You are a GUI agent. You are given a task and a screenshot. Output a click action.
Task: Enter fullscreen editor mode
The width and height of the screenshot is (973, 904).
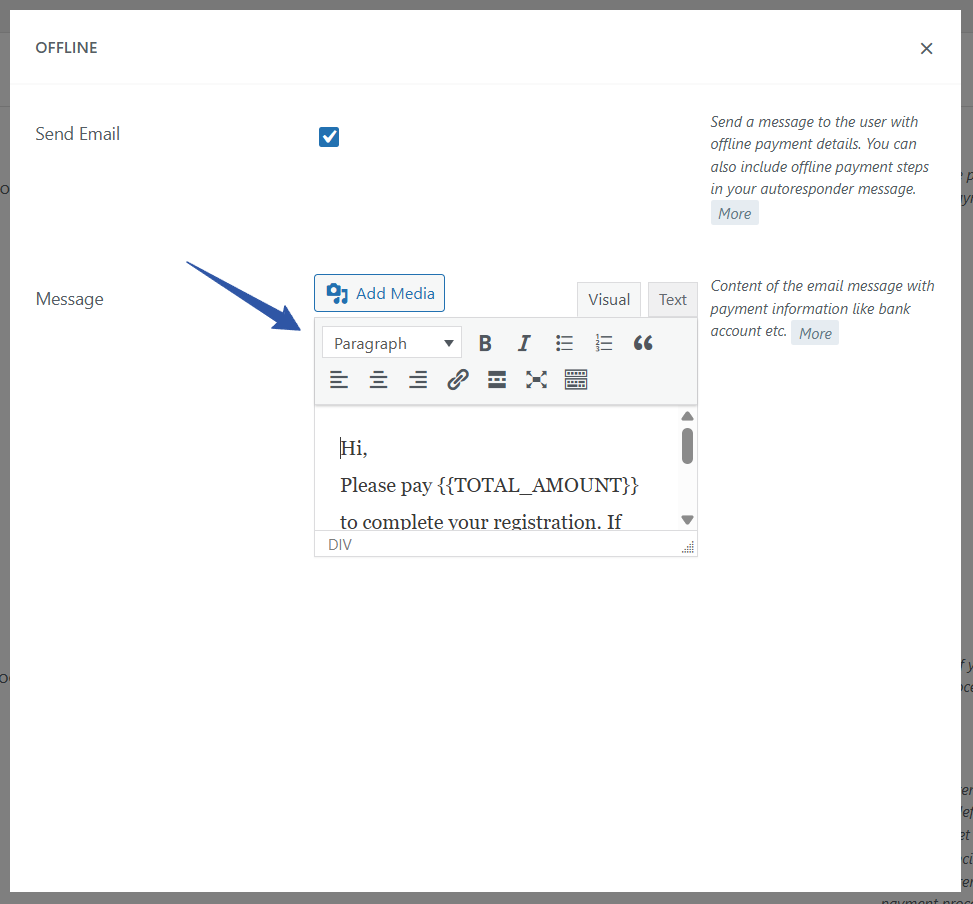[x=537, y=380]
